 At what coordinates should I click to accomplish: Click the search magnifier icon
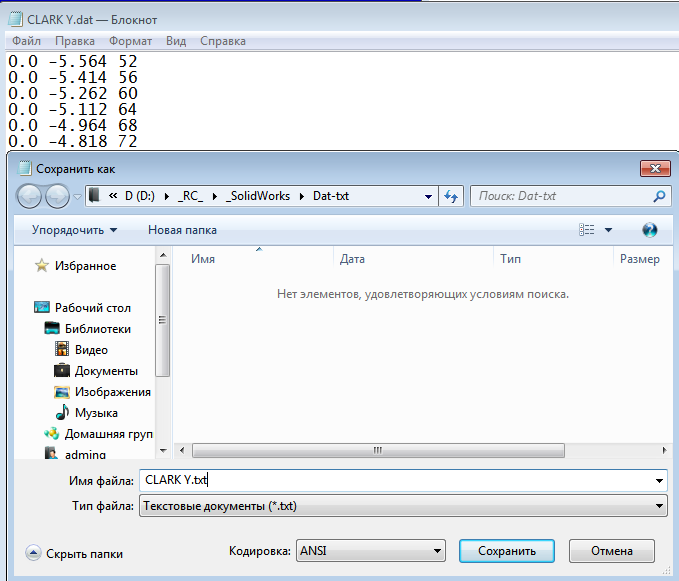[659, 197]
